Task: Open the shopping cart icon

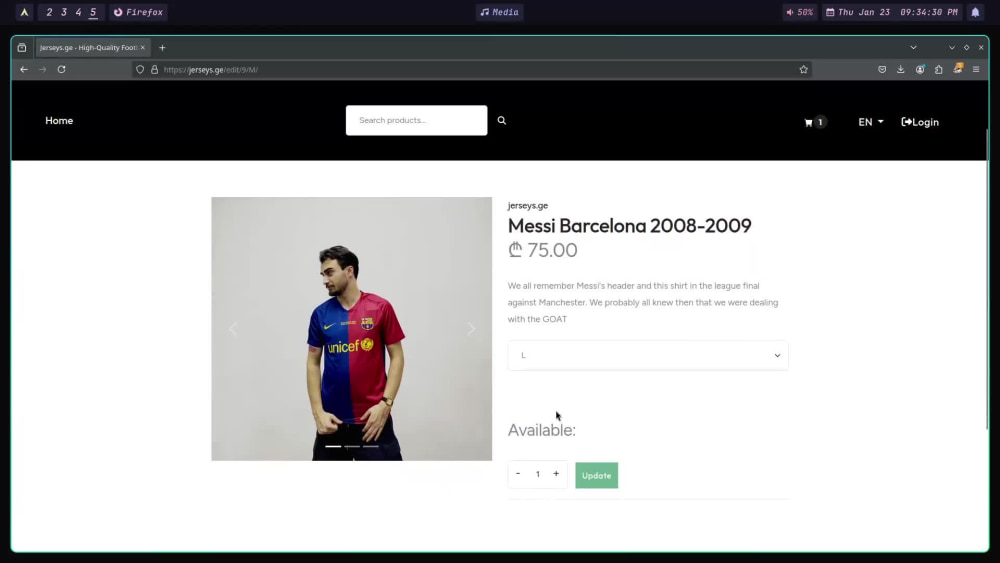Action: (809, 122)
